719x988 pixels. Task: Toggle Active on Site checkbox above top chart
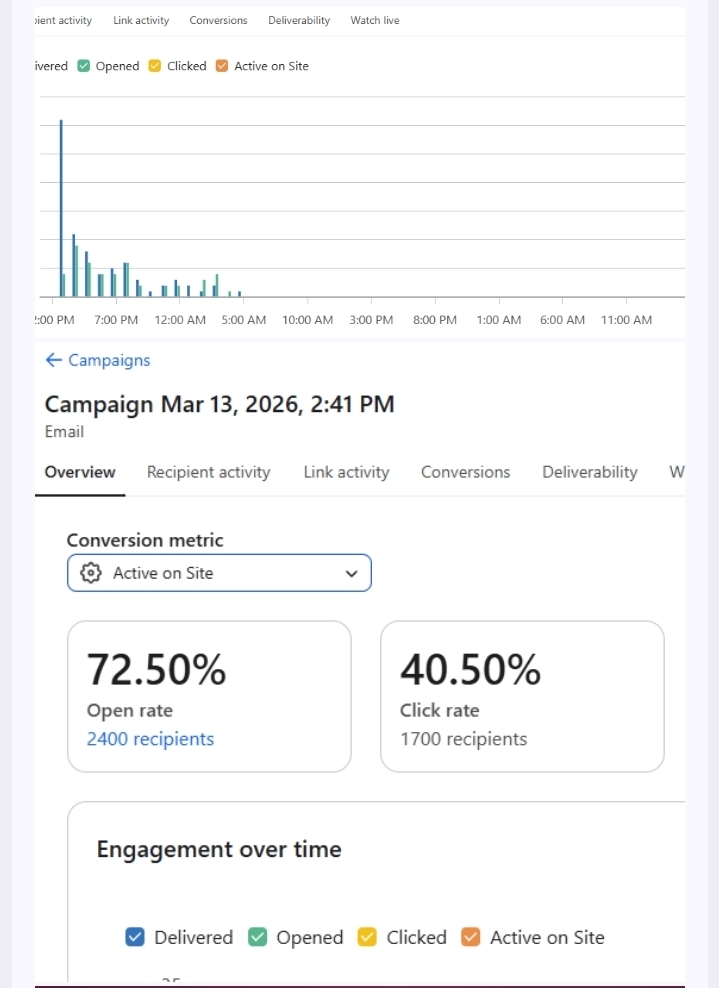click(x=222, y=66)
